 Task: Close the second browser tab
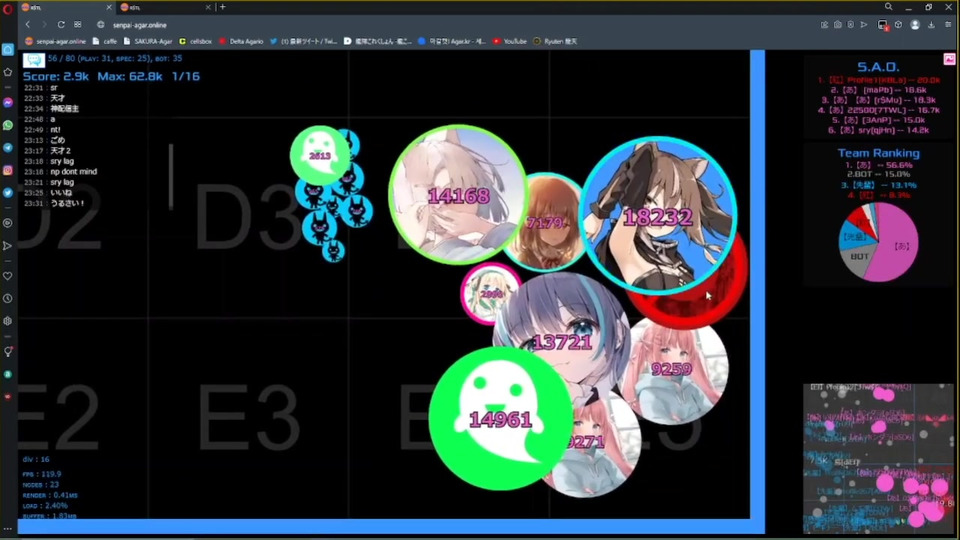pos(208,7)
